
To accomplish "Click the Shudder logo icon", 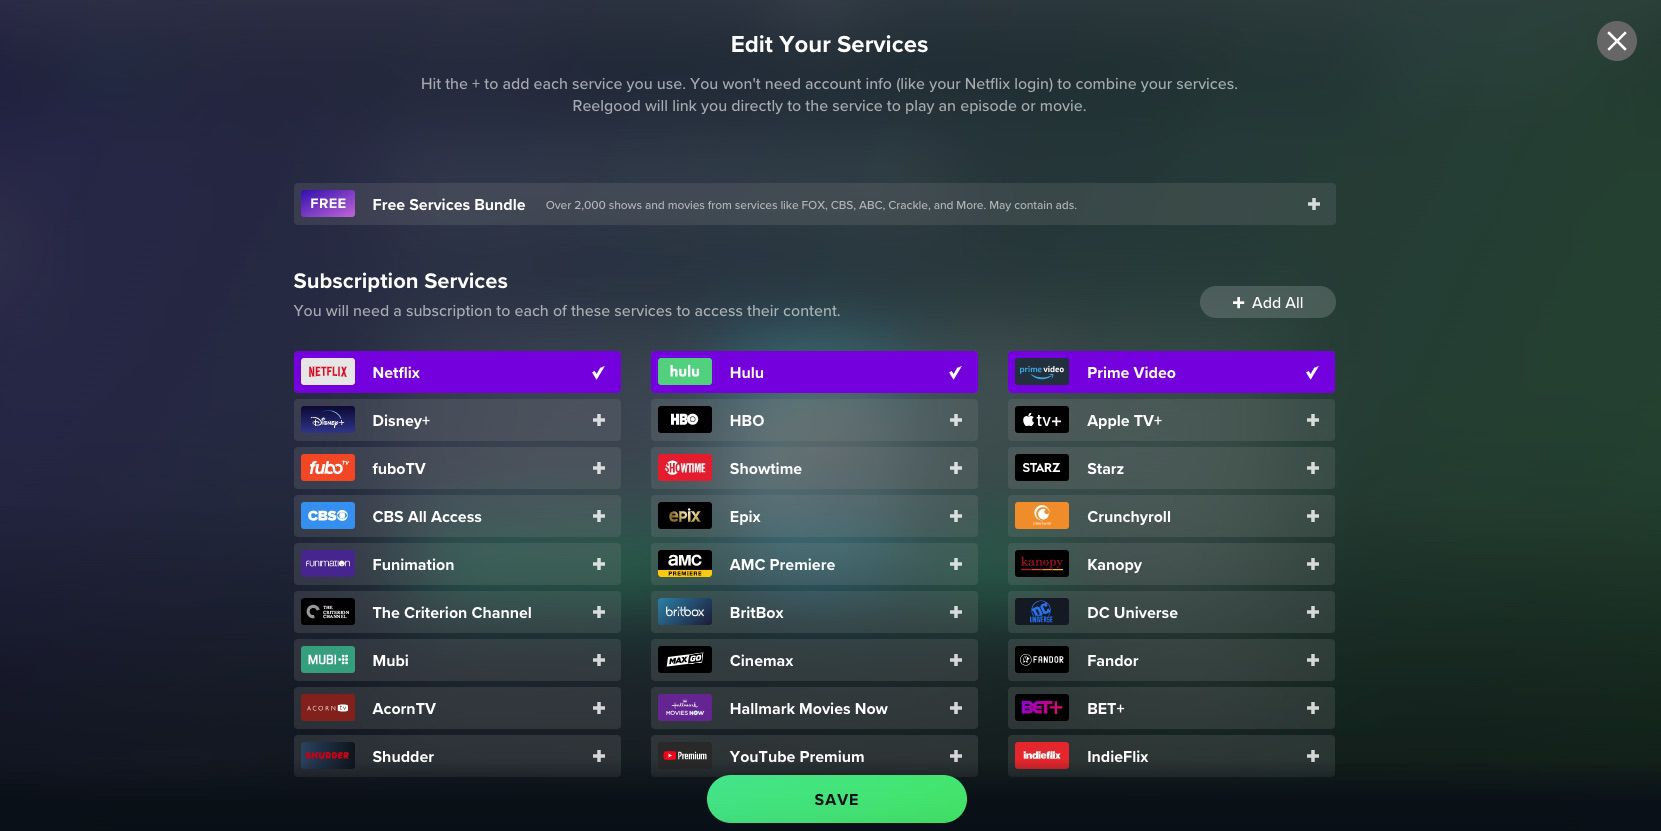I will click(328, 756).
